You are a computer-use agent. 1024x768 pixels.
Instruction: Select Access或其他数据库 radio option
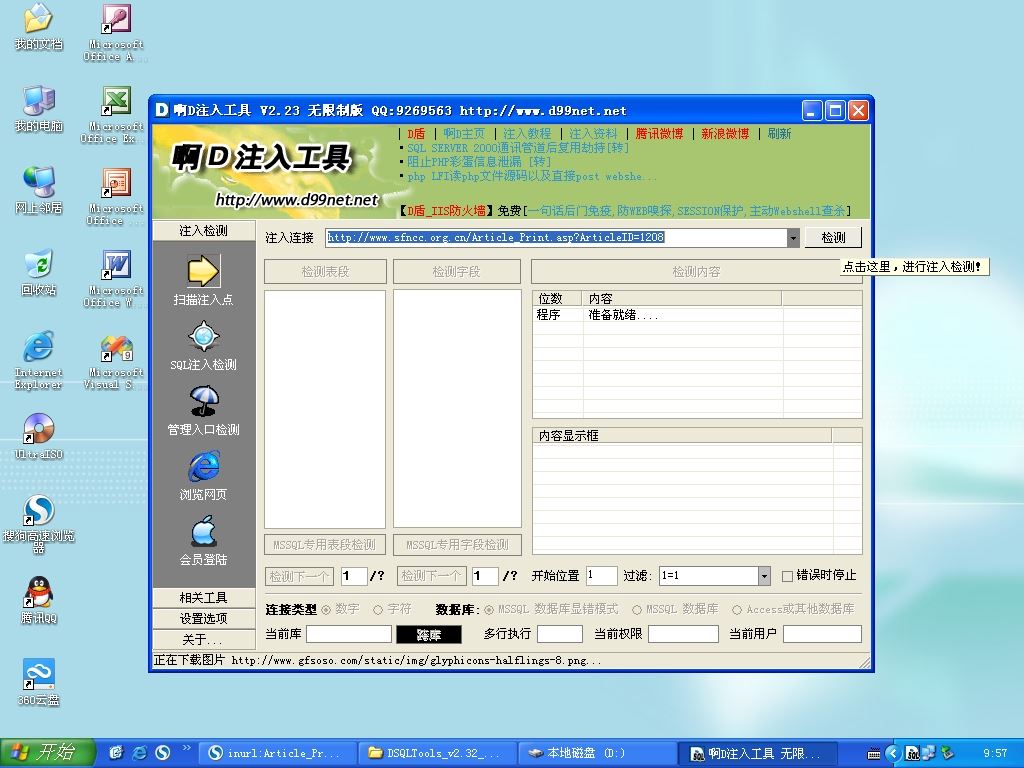pos(737,609)
